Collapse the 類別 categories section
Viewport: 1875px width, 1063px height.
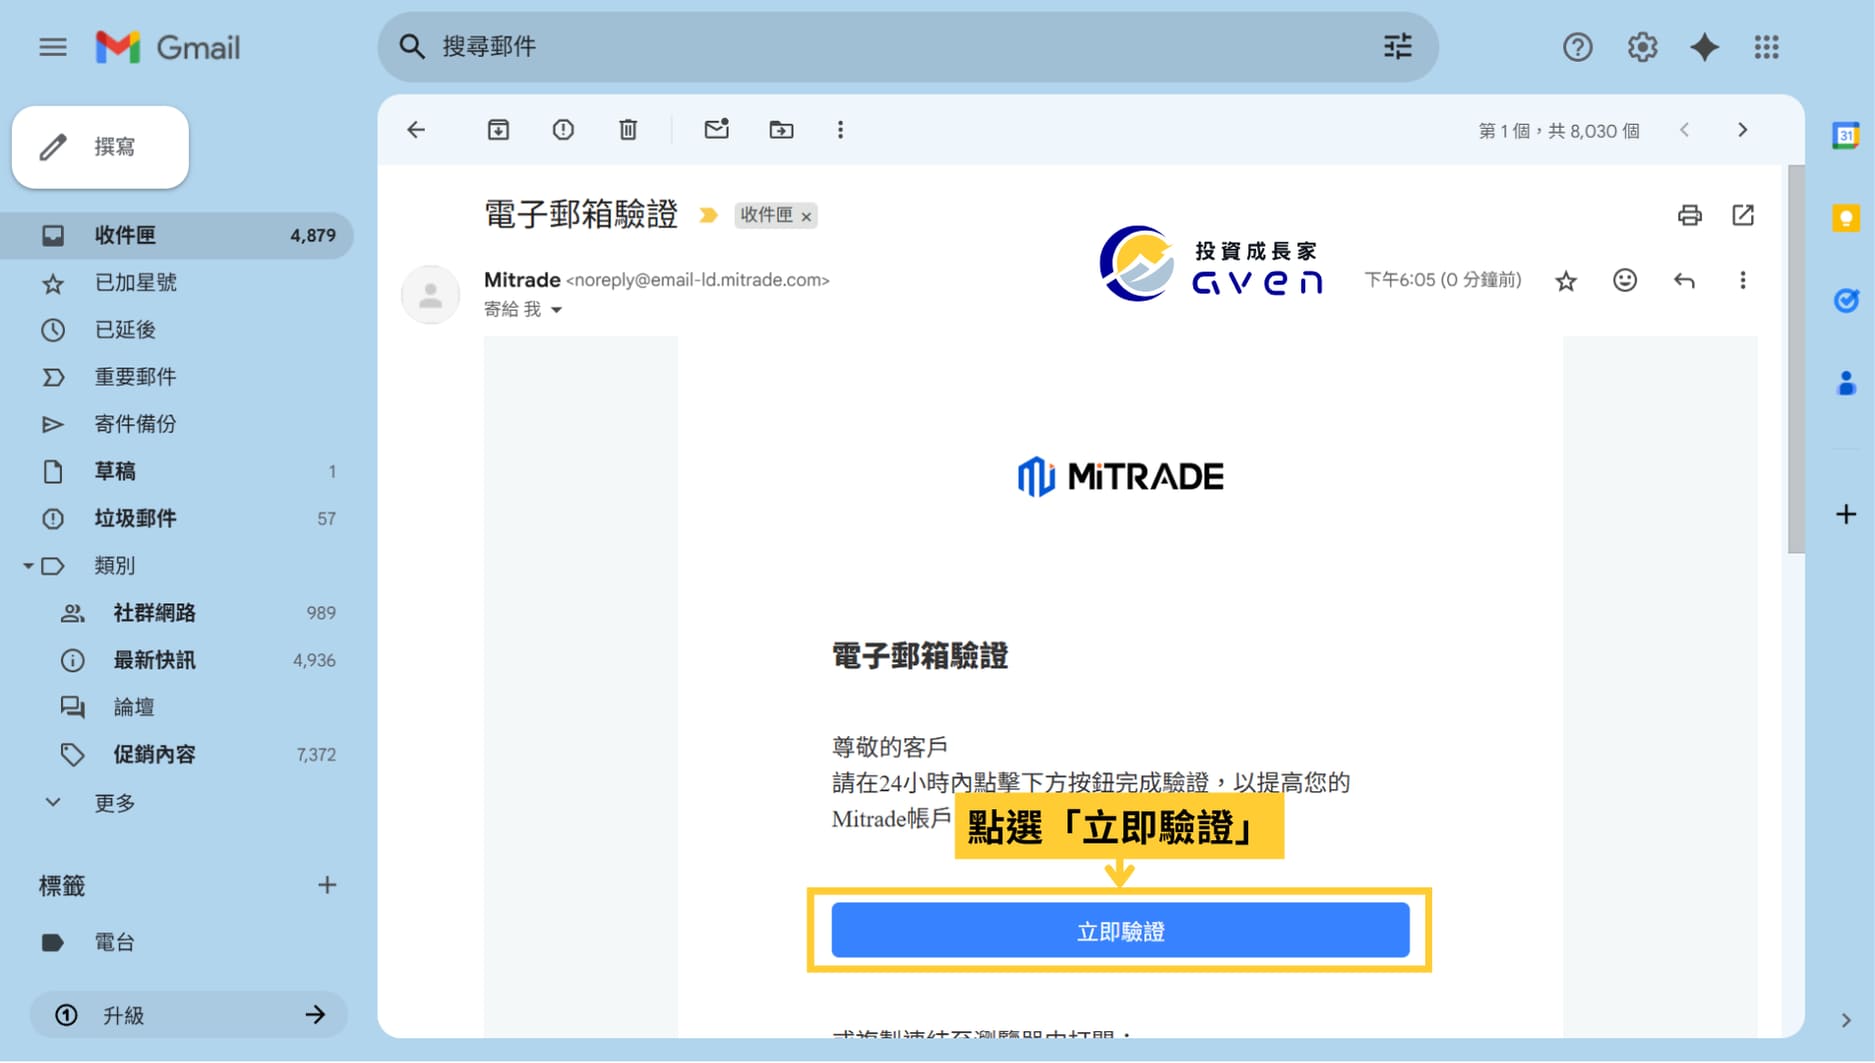click(28, 566)
